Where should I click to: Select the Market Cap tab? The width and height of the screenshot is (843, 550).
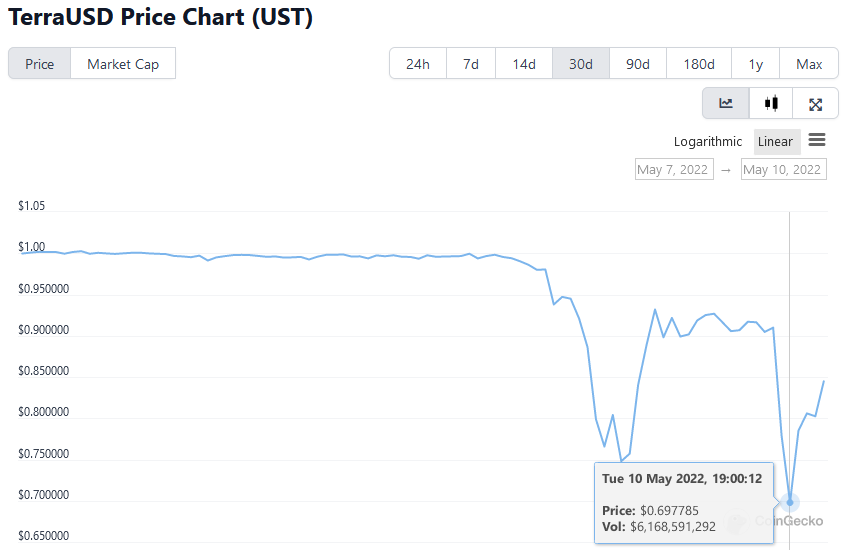point(123,64)
